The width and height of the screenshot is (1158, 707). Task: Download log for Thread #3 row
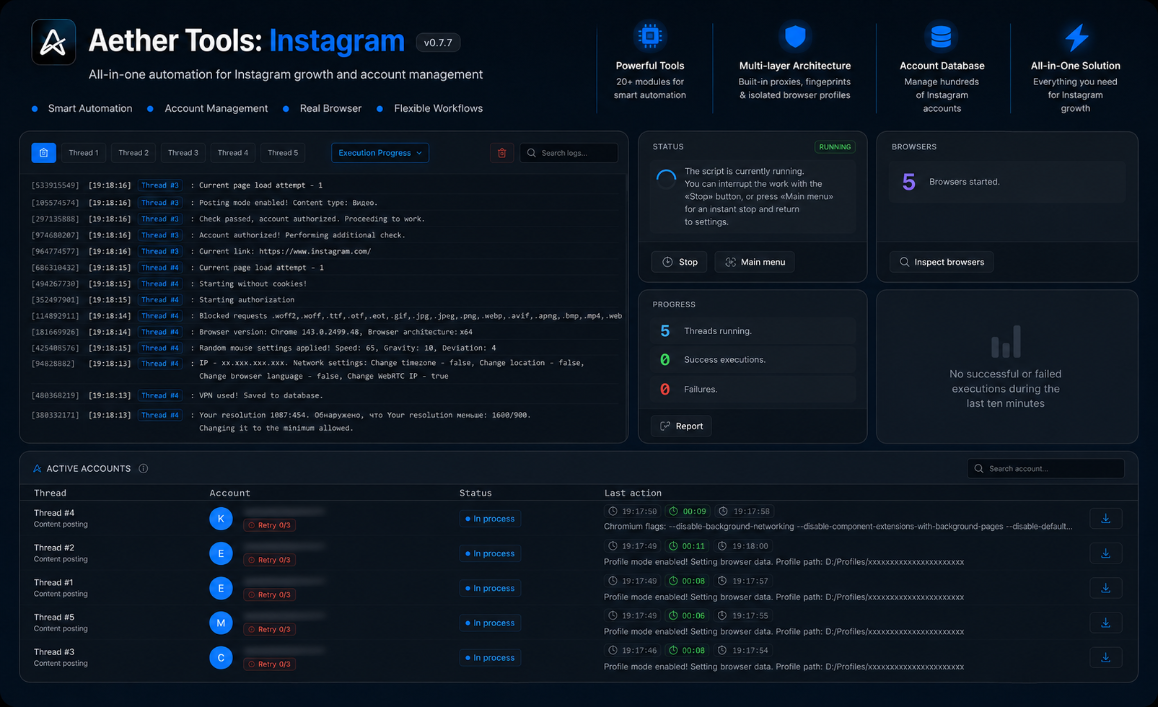coord(1106,658)
